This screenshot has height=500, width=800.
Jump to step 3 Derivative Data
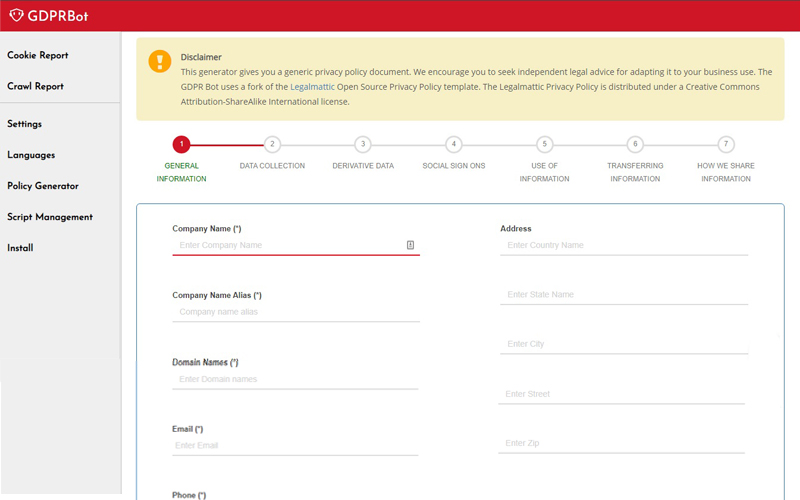pos(363,144)
